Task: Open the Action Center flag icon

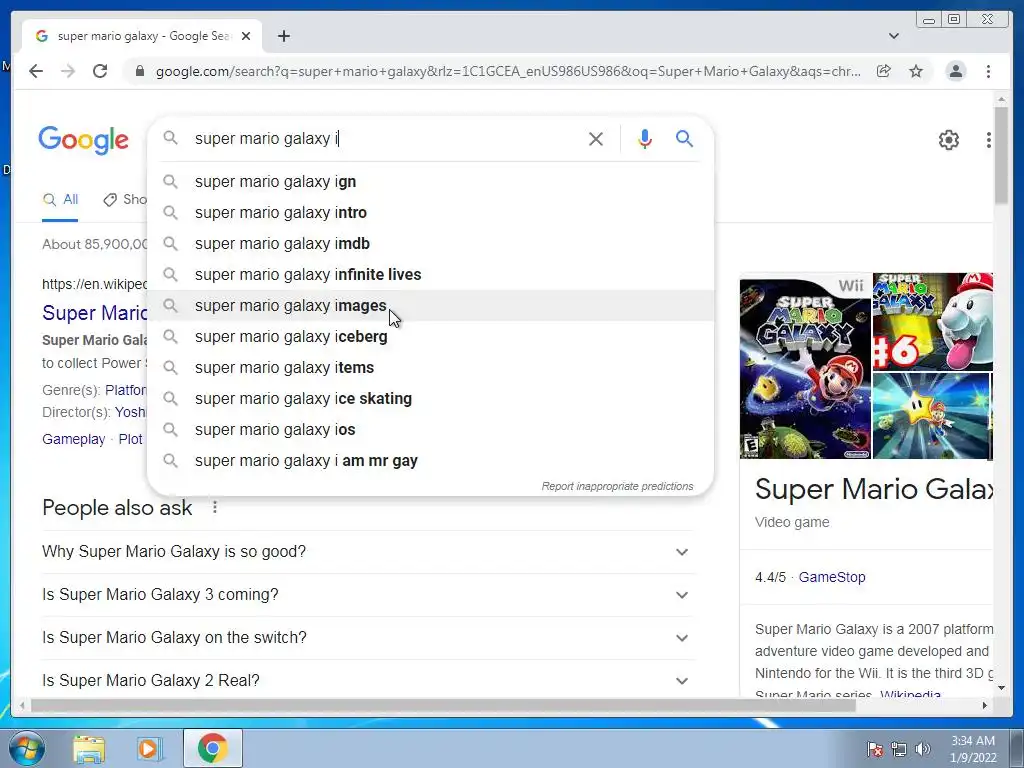Action: tap(874, 749)
